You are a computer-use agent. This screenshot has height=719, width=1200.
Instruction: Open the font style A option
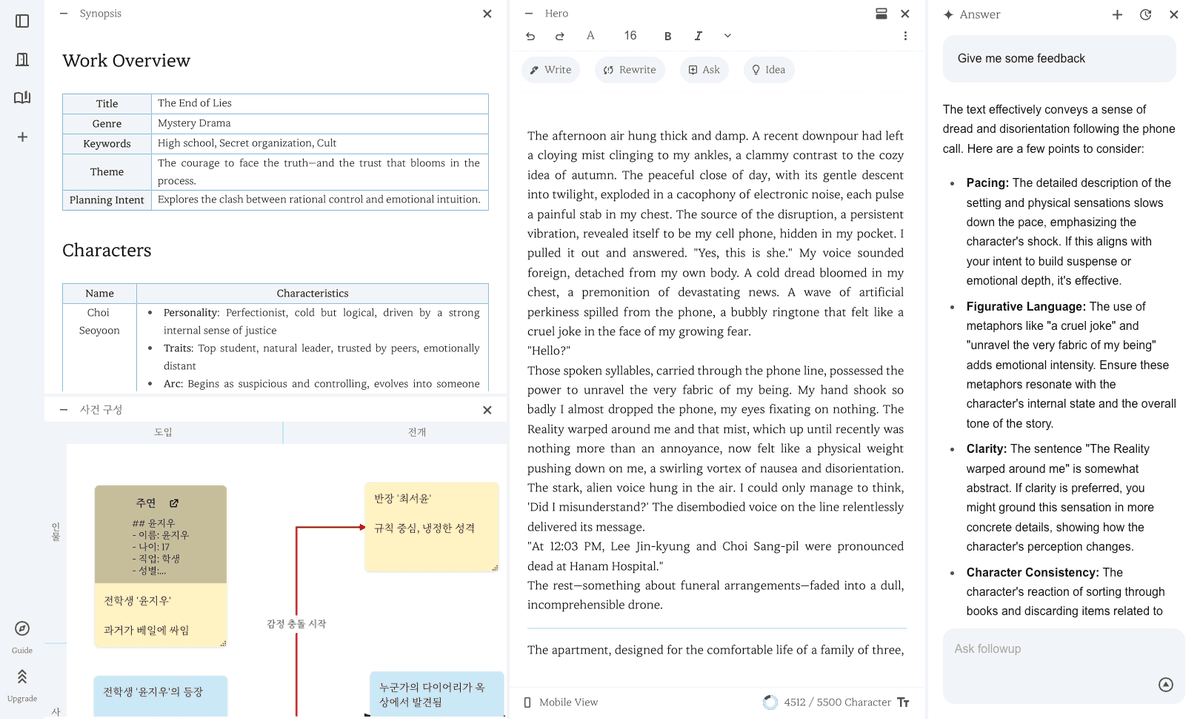coord(590,36)
